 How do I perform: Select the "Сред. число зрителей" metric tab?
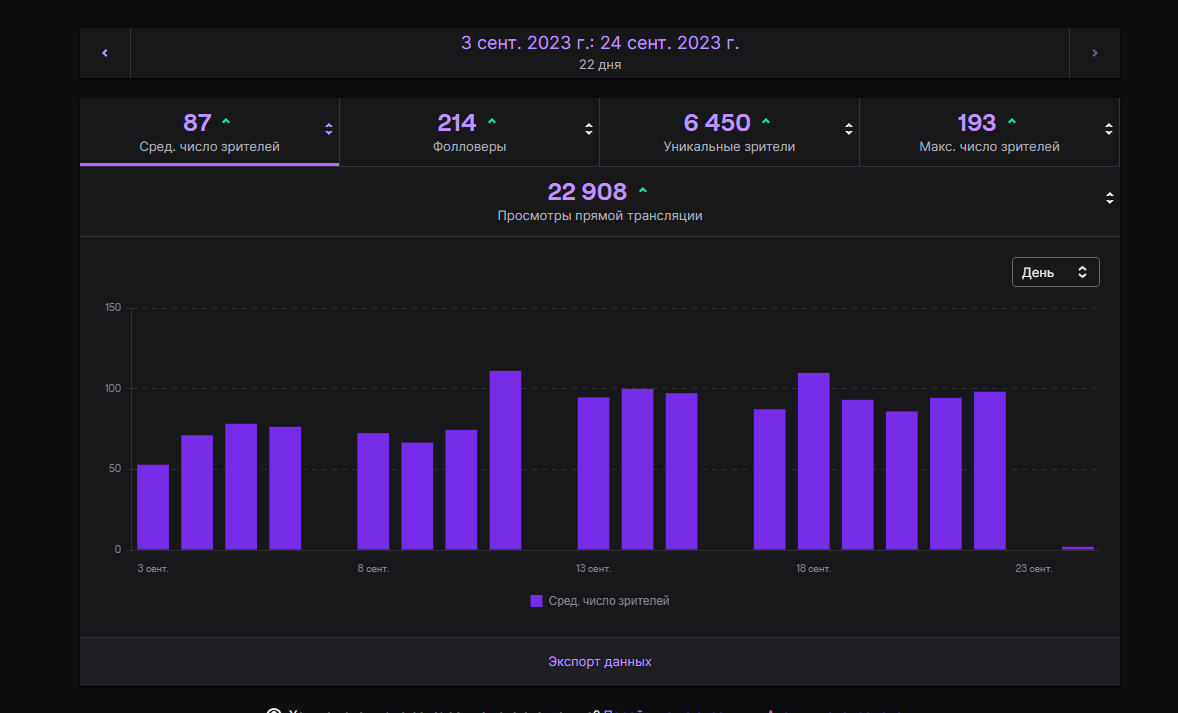[209, 132]
